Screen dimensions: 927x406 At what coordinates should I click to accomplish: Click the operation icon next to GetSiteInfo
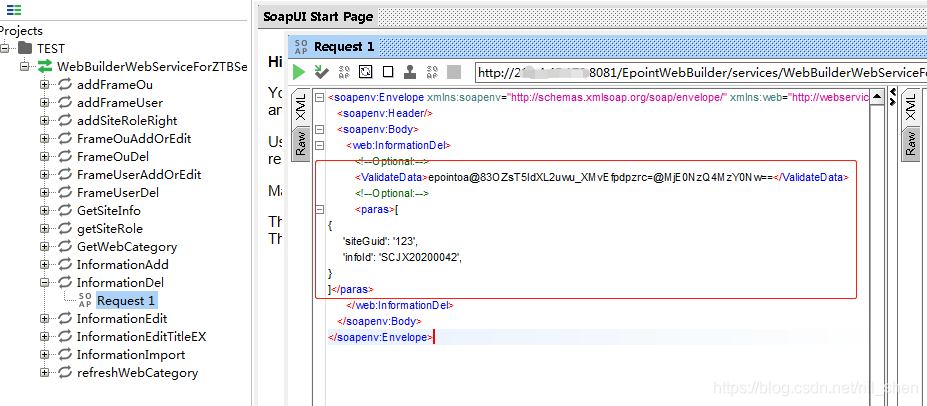coord(64,210)
